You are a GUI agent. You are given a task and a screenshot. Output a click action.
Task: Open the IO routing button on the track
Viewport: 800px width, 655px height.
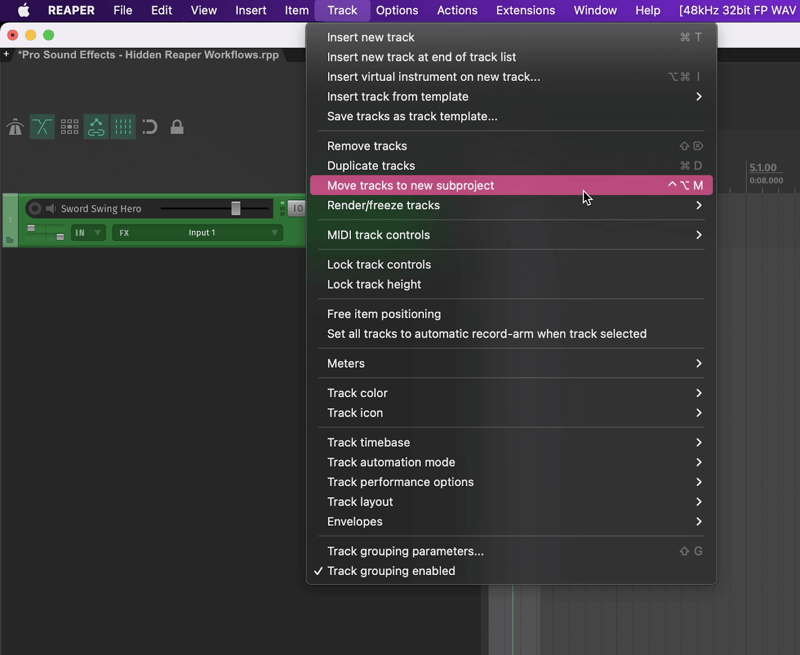click(x=297, y=208)
